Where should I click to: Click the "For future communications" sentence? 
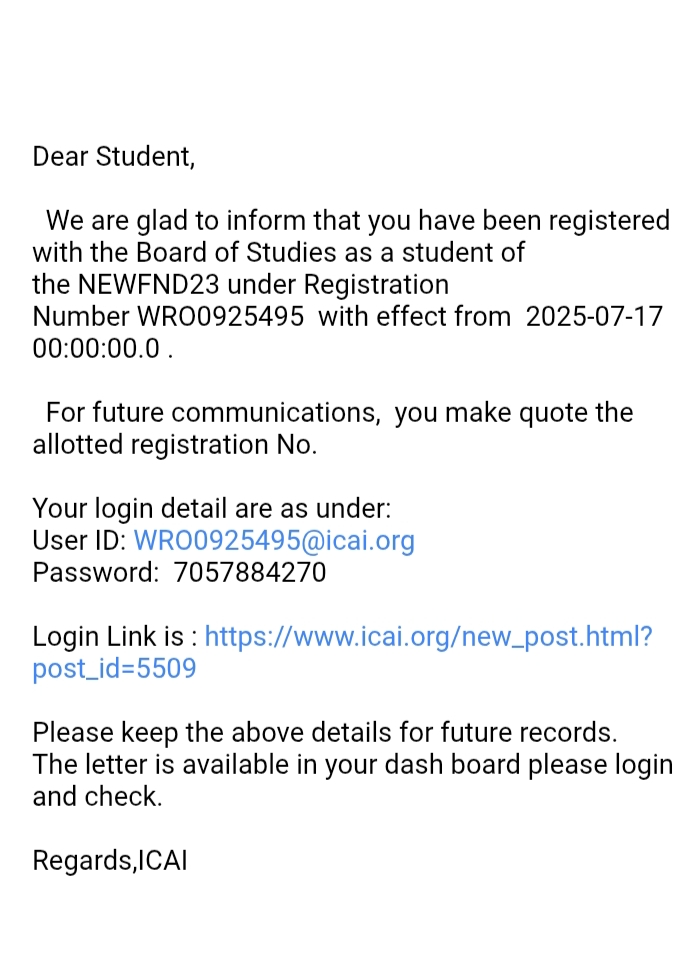(x=212, y=413)
